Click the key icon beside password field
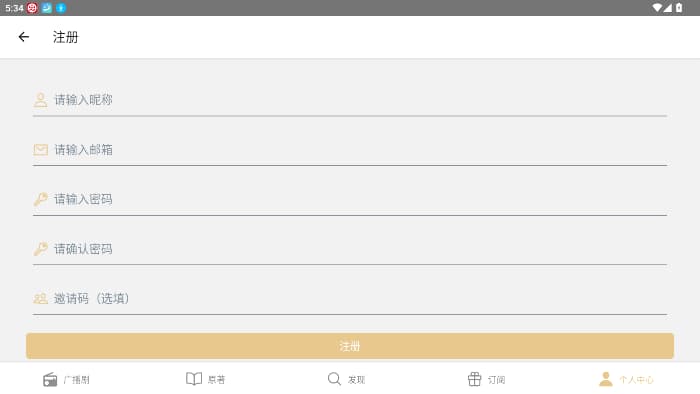This screenshot has width=700, height=394. (41, 199)
